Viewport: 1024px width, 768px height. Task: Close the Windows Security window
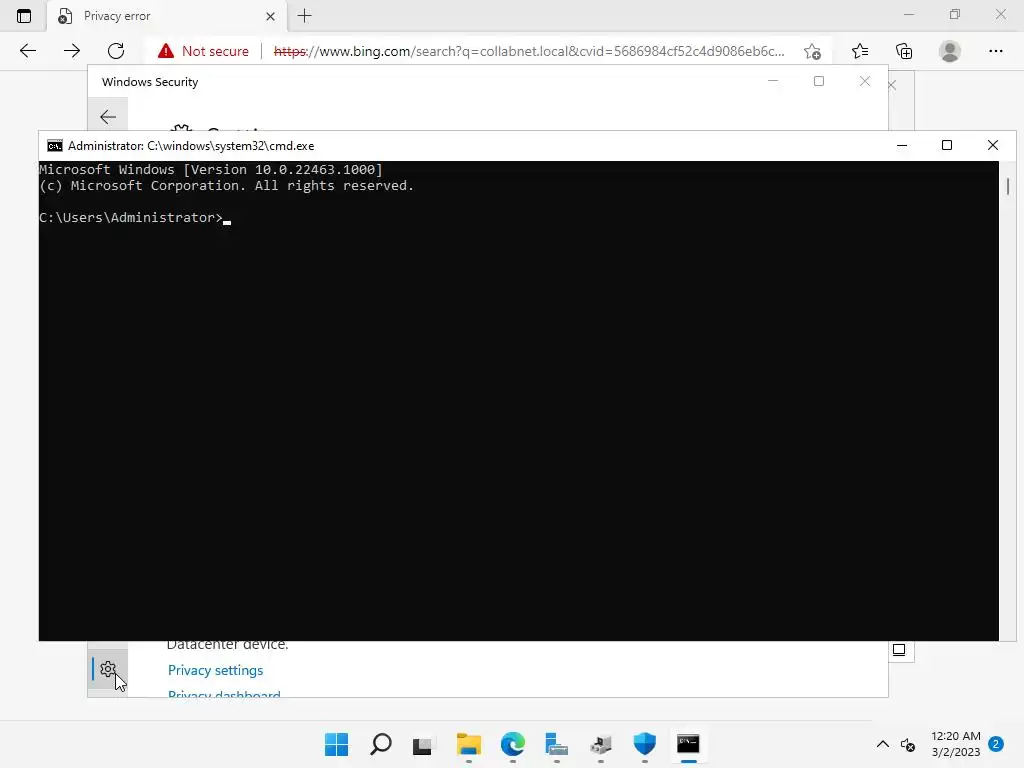pyautogui.click(x=865, y=81)
